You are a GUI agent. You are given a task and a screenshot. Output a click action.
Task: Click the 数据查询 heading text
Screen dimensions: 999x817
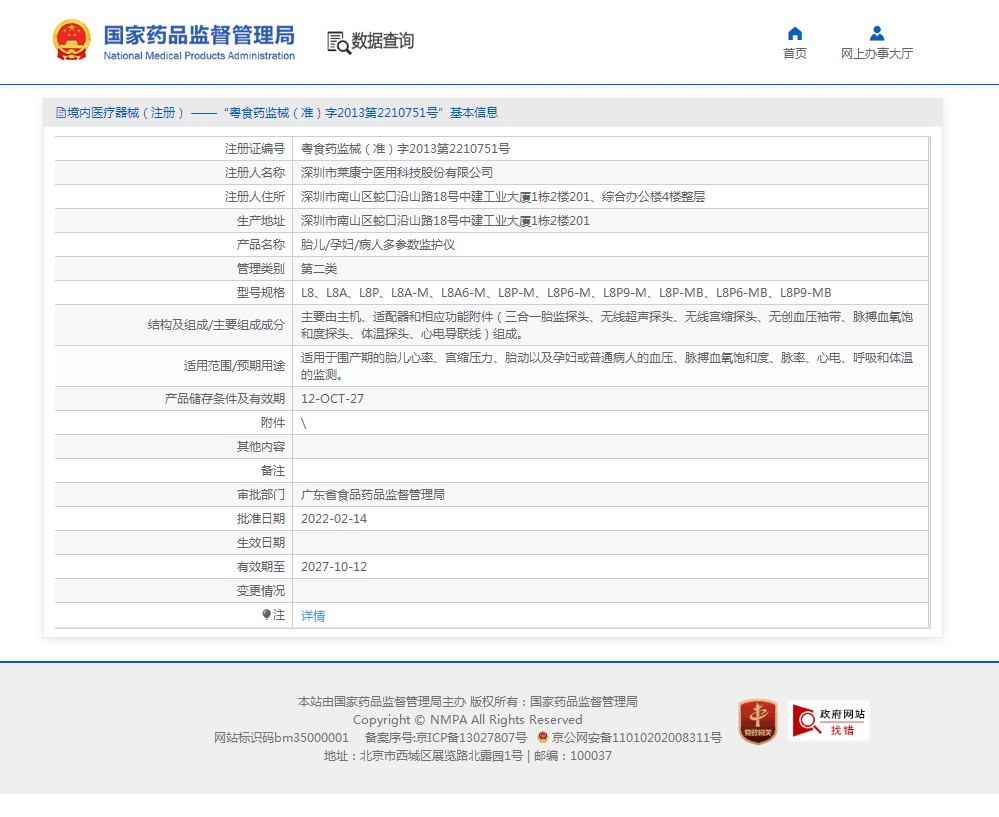(x=382, y=41)
